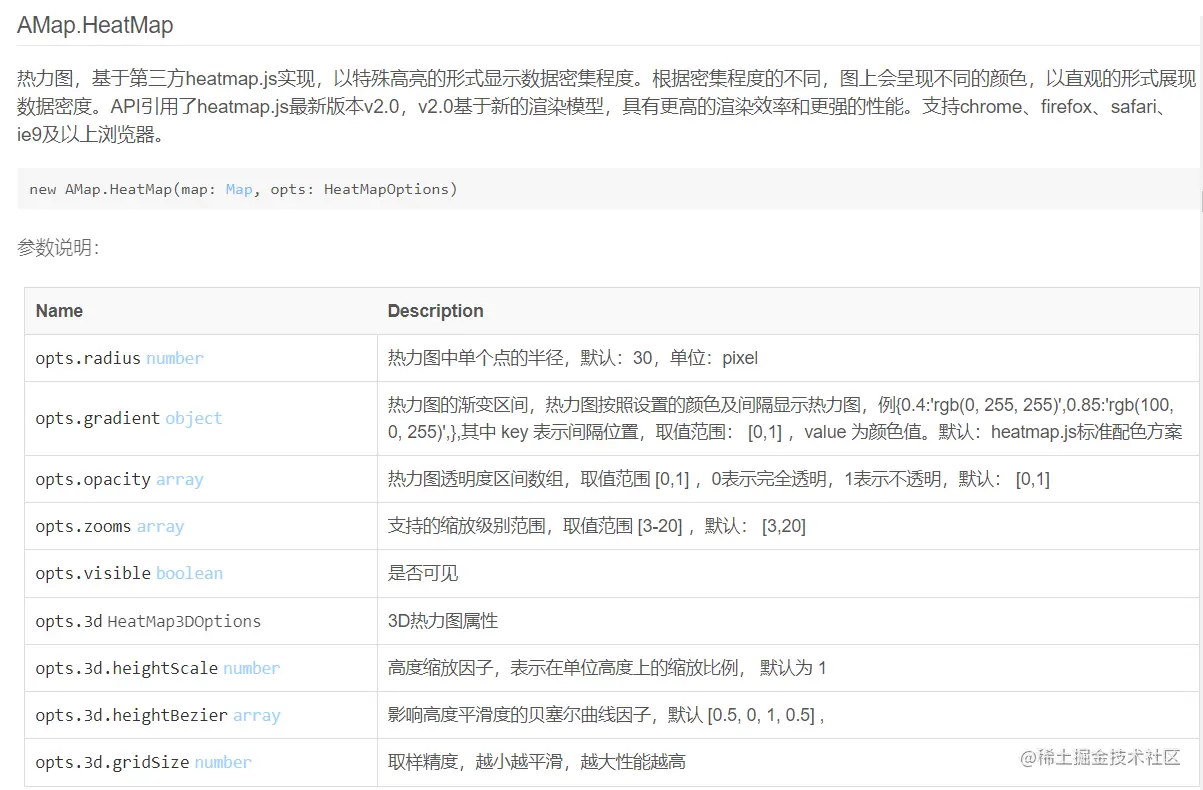Click the number type link for opts.radius
The width and height of the screenshot is (1203, 790).
click(175, 358)
